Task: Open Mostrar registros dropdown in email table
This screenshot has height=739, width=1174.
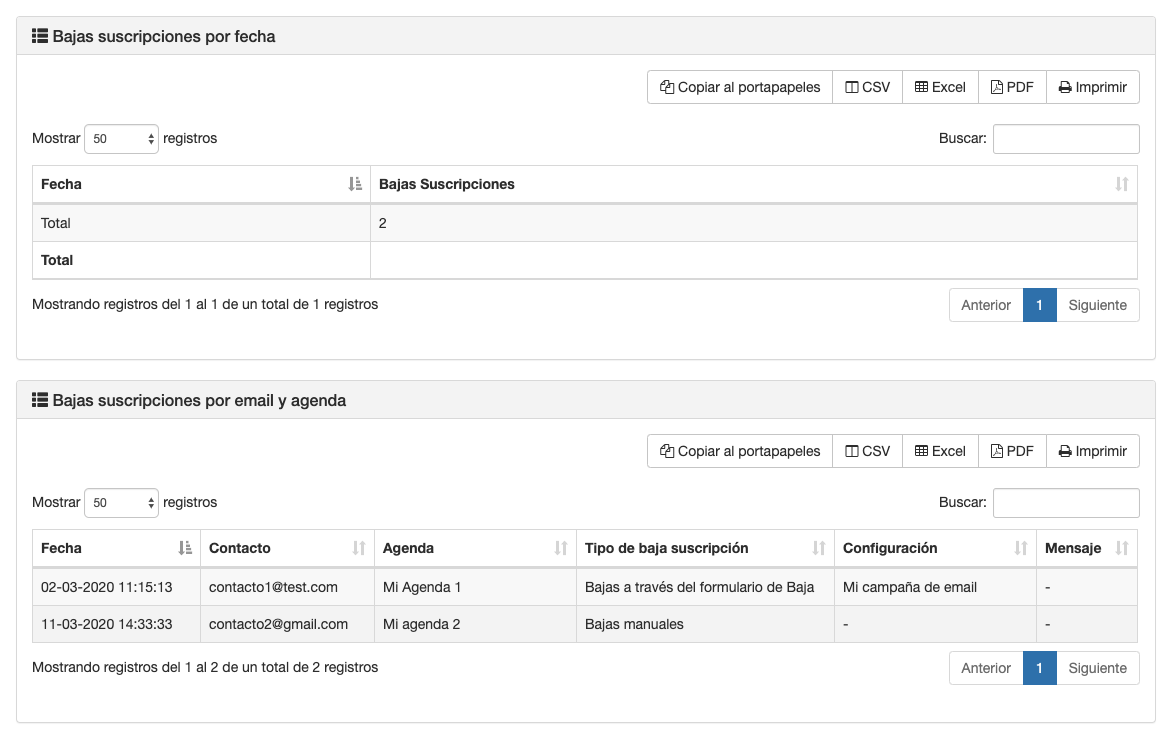Action: pos(122,503)
